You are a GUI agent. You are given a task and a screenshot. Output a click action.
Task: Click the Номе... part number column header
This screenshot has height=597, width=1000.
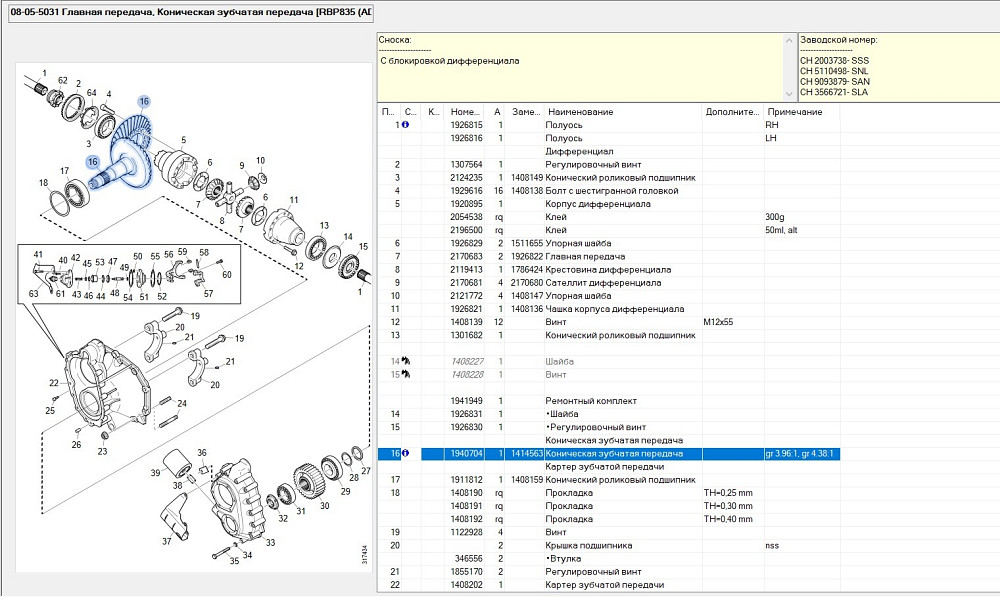tap(466, 112)
